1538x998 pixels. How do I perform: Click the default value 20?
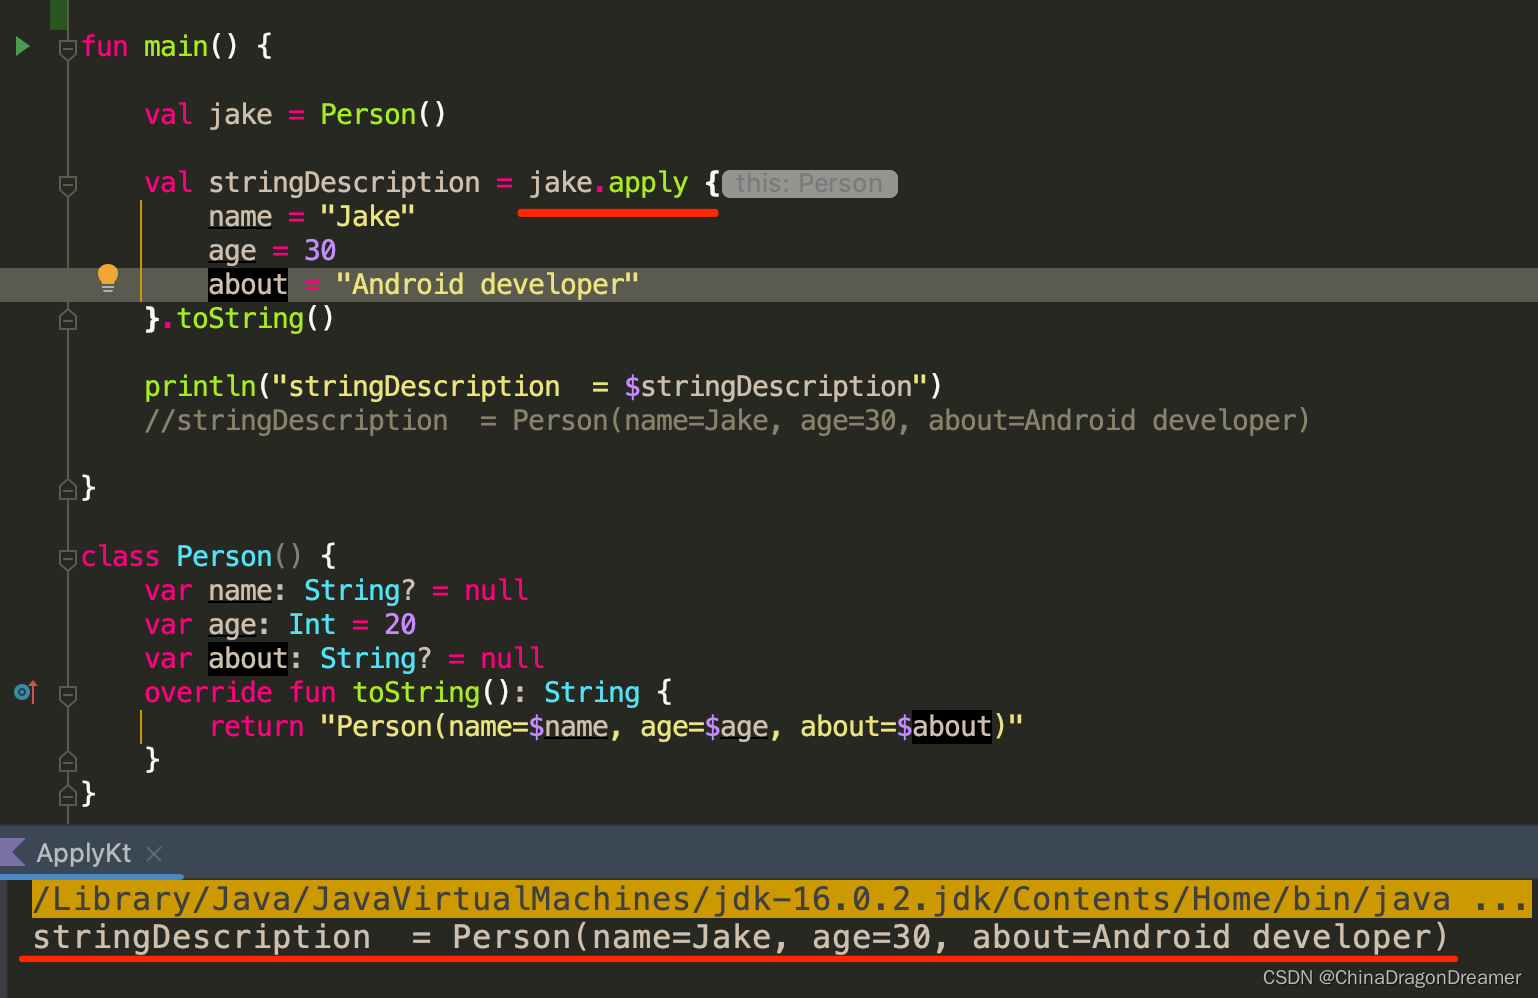click(400, 624)
